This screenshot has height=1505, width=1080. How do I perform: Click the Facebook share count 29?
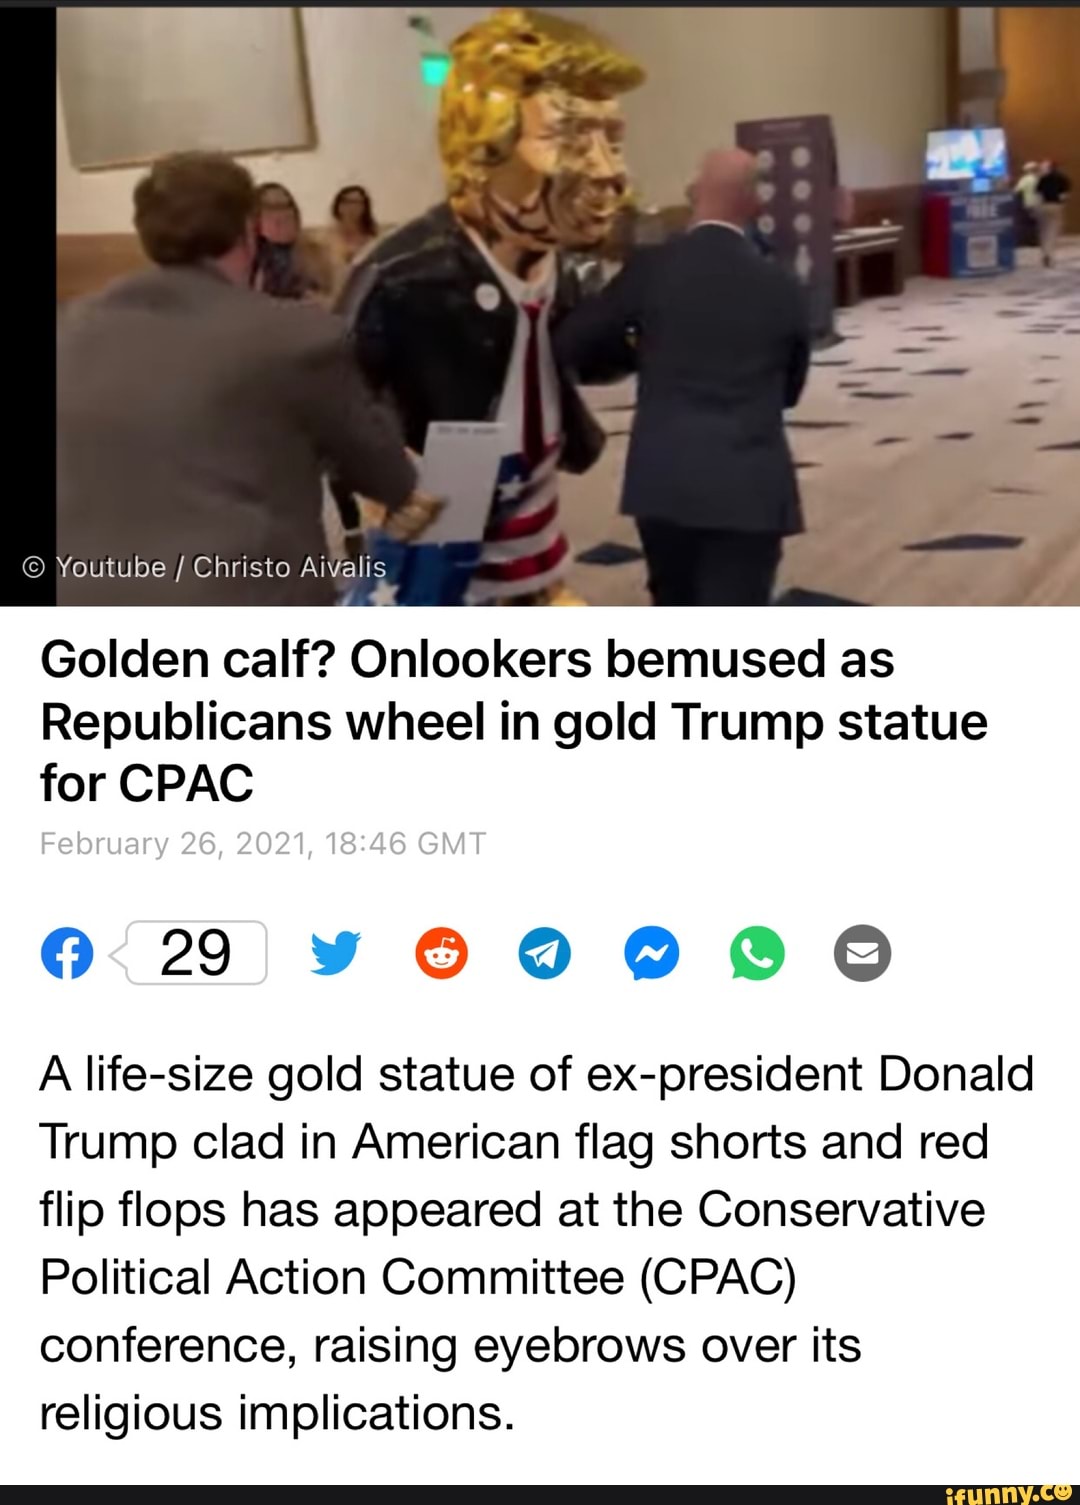(x=196, y=952)
